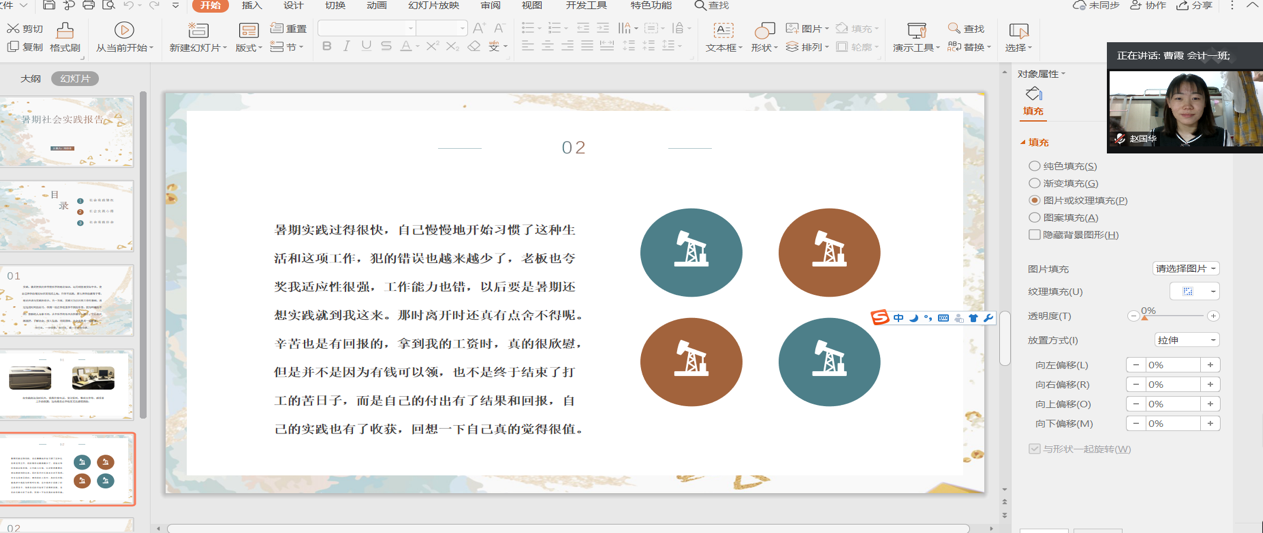The height and width of the screenshot is (533, 1263).
Task: Open the Animation (动画) ribbon tab
Action: pyautogui.click(x=376, y=6)
